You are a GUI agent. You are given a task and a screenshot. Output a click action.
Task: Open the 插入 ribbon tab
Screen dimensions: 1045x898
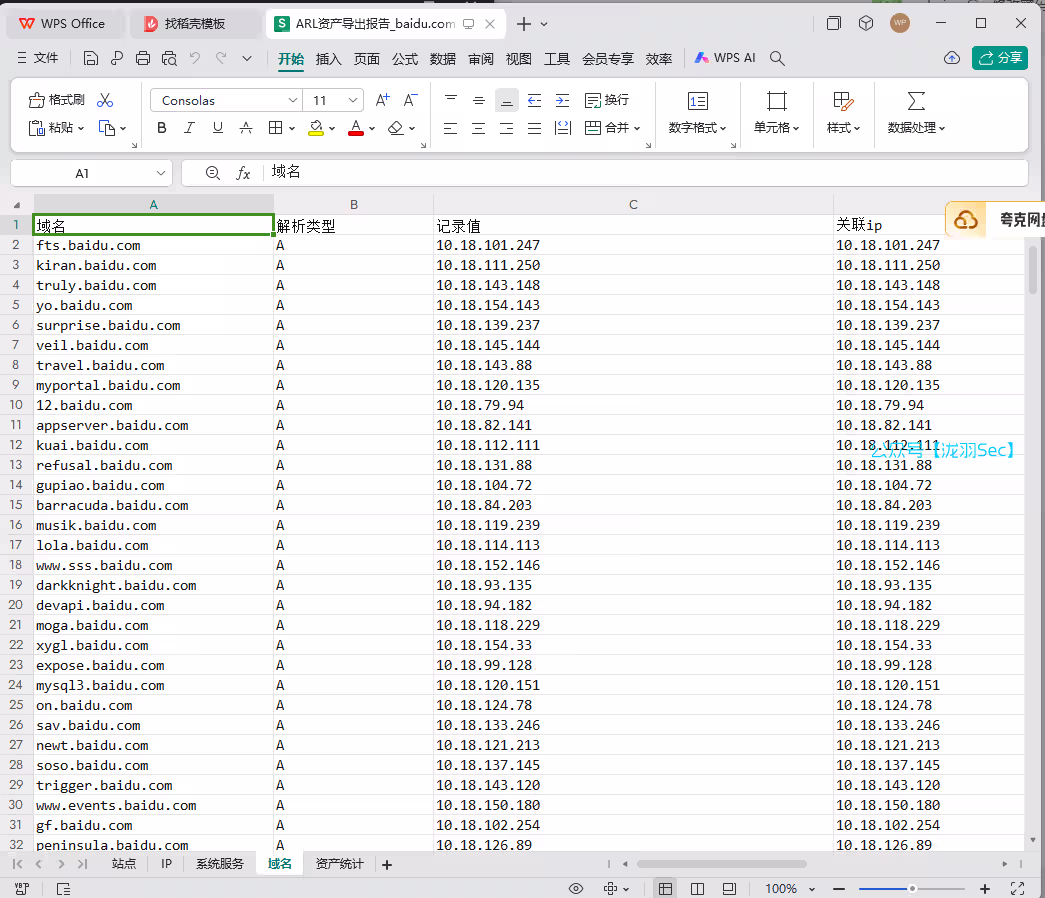(329, 59)
